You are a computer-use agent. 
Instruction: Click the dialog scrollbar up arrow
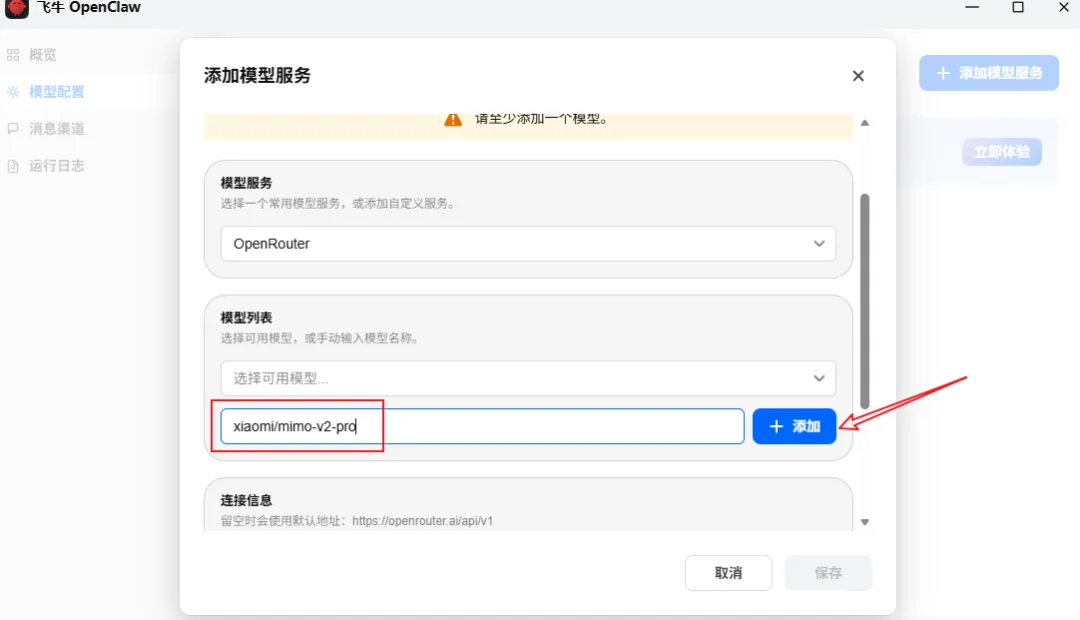pyautogui.click(x=865, y=123)
